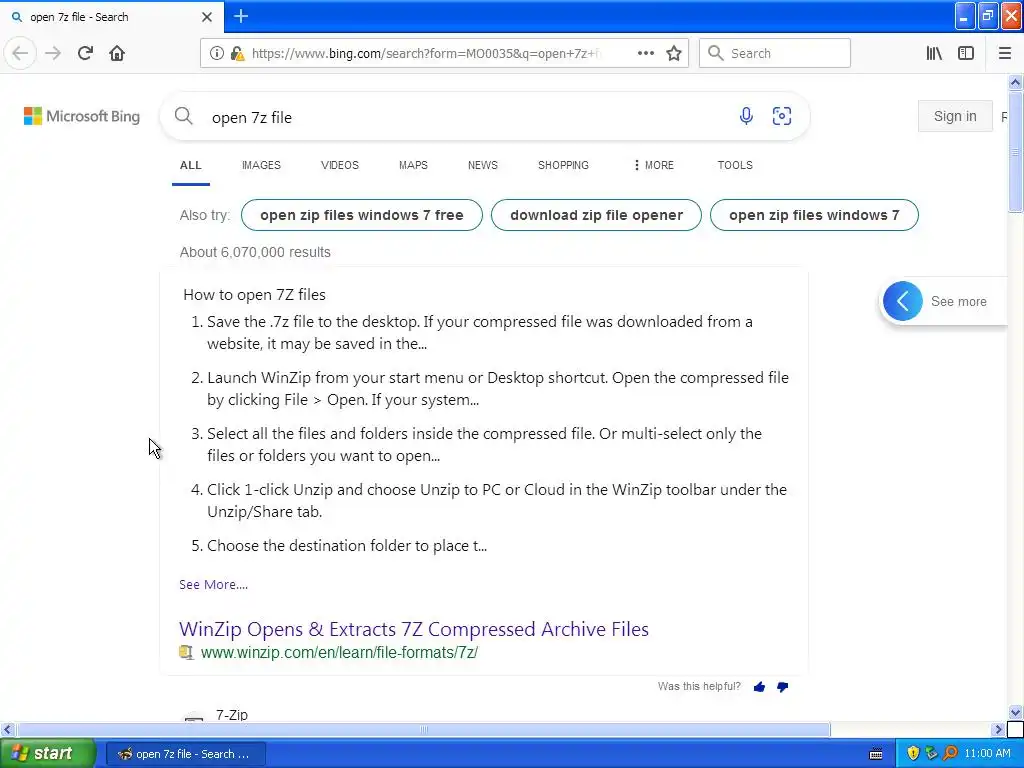
Task: Click the 7-Zip result heading
Action: [x=232, y=714]
